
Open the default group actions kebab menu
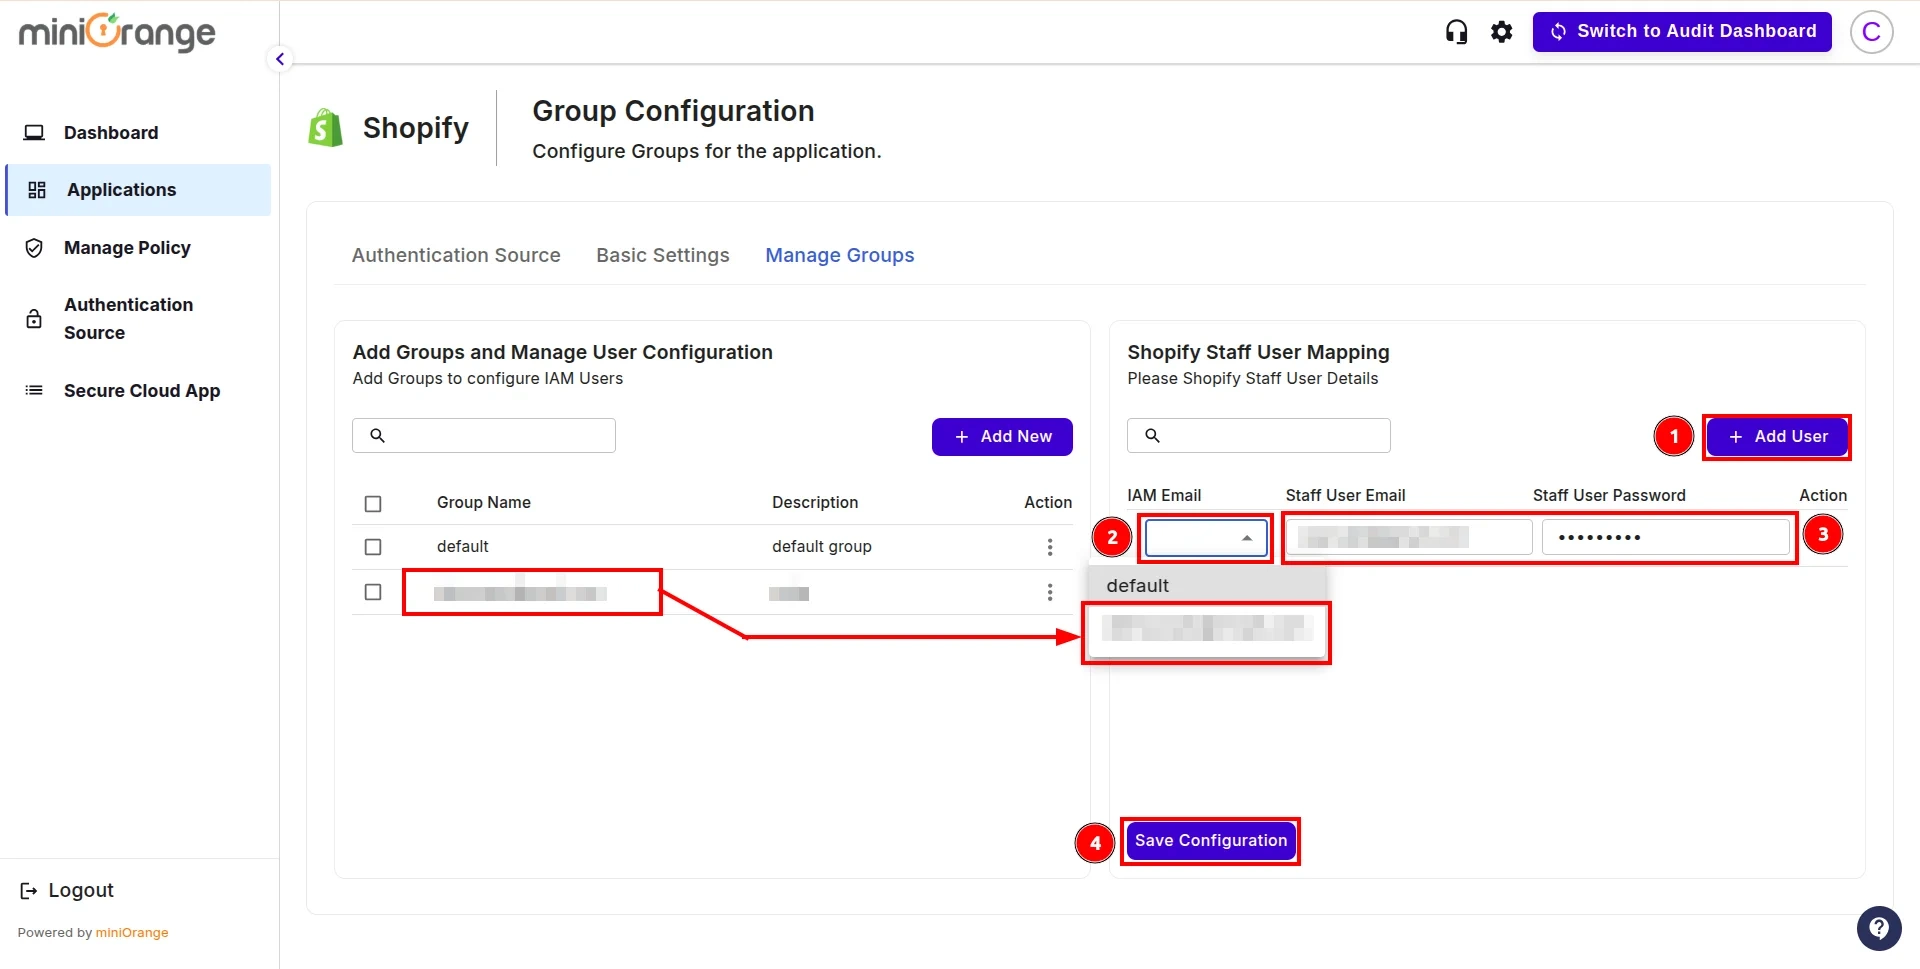pyautogui.click(x=1050, y=547)
